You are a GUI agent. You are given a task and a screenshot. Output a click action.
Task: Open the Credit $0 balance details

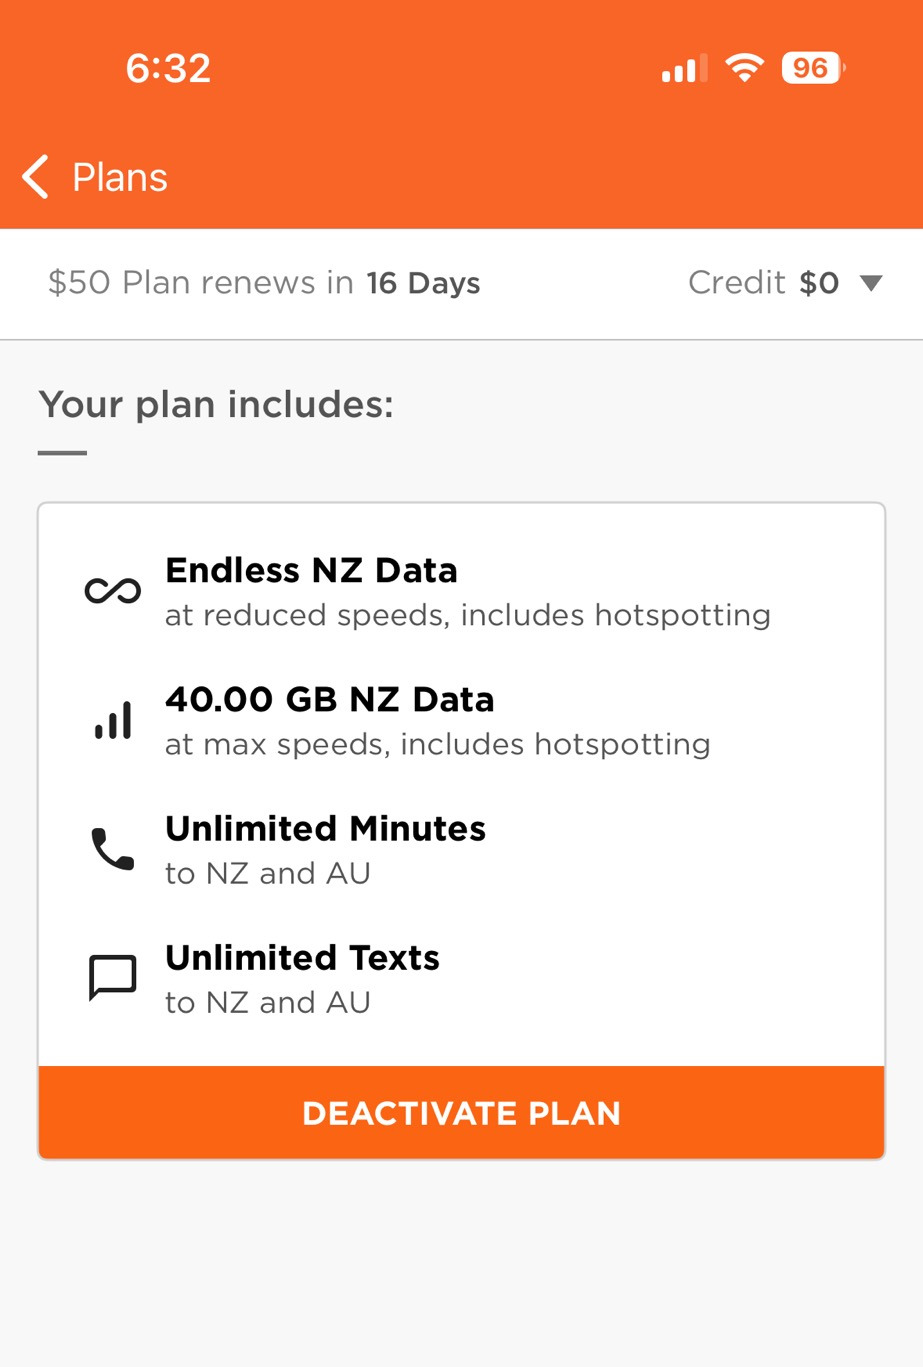point(763,283)
